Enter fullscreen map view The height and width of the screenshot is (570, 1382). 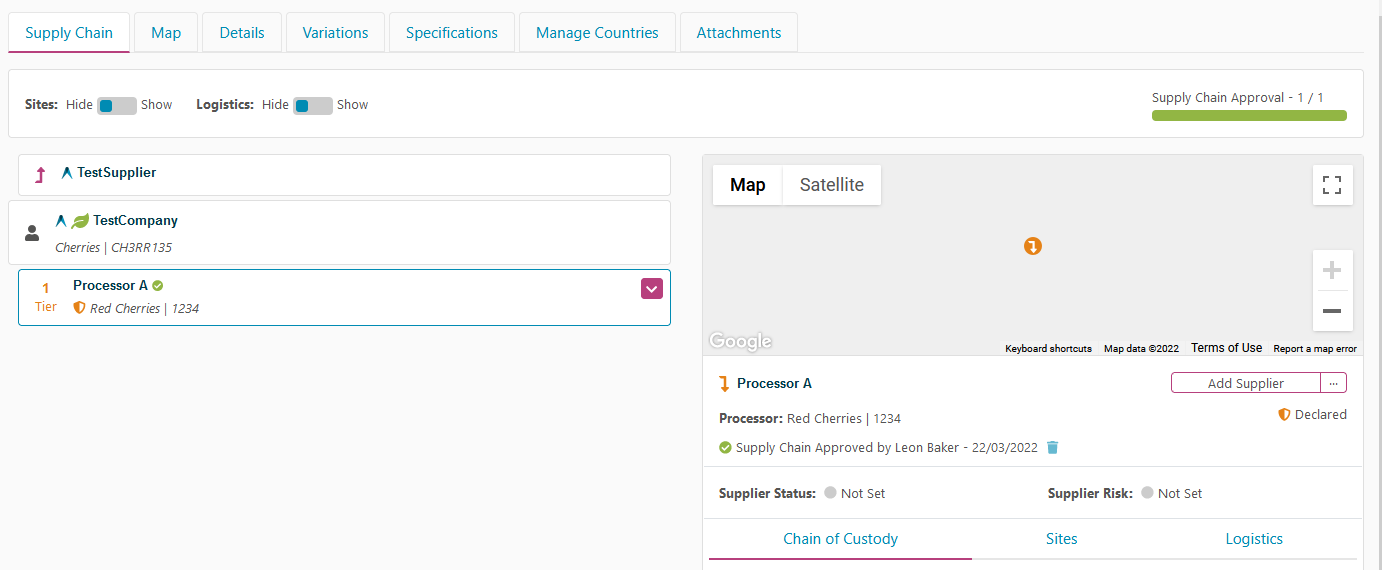pos(1332,185)
